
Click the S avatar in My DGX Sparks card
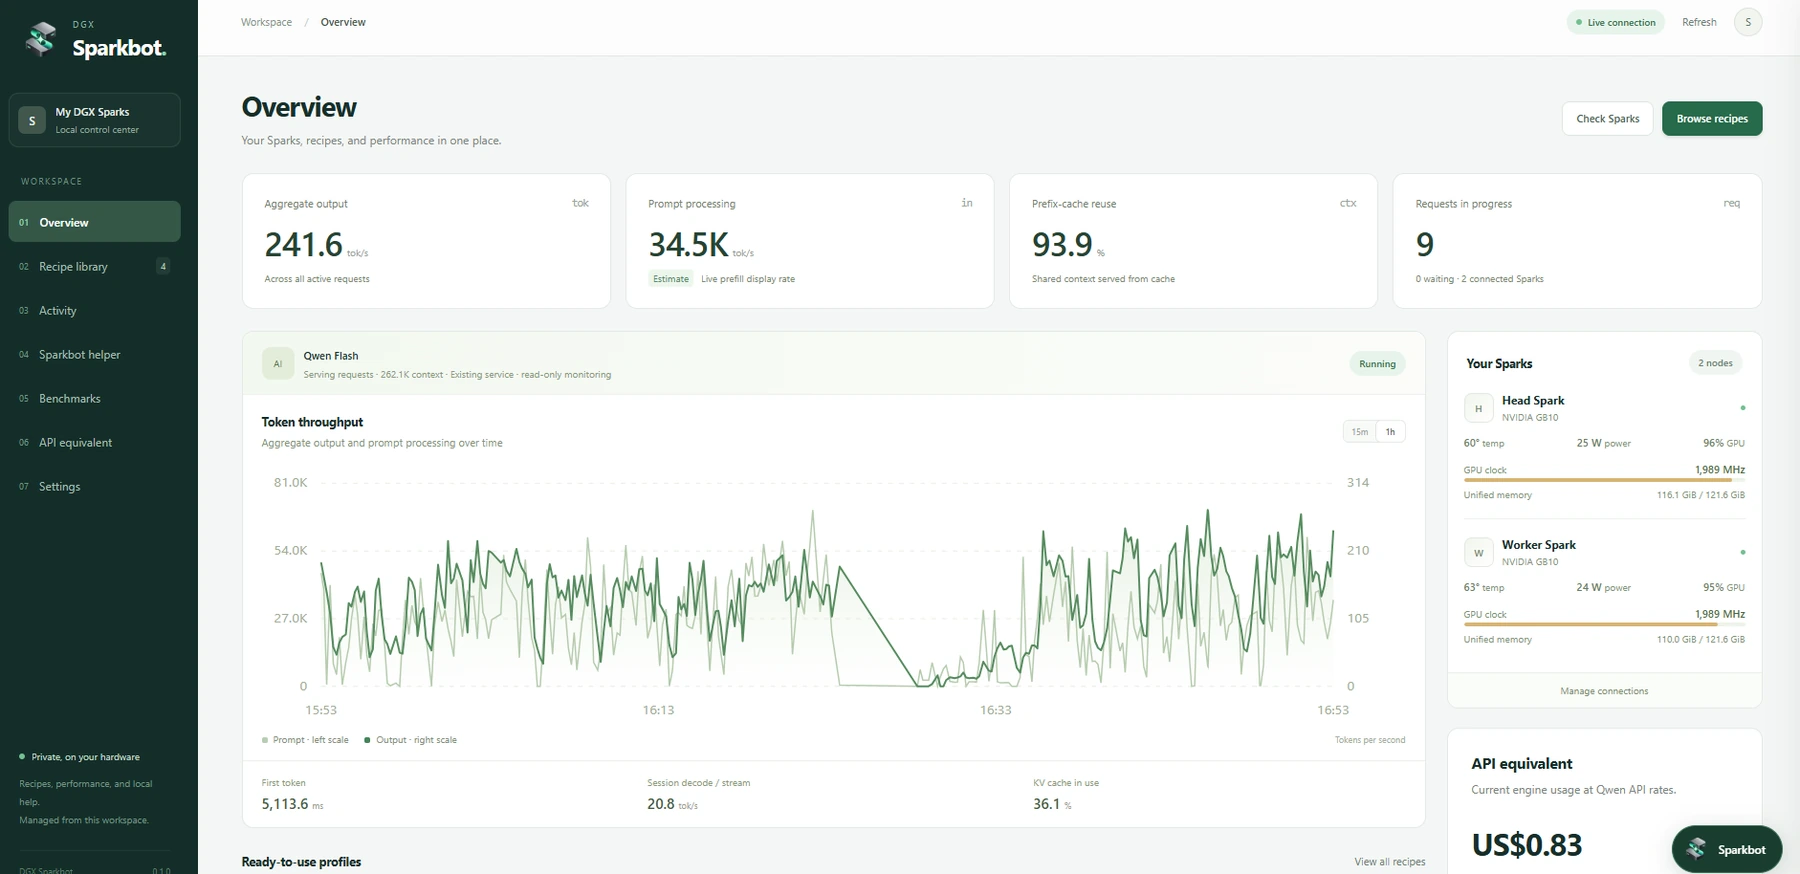coord(32,120)
